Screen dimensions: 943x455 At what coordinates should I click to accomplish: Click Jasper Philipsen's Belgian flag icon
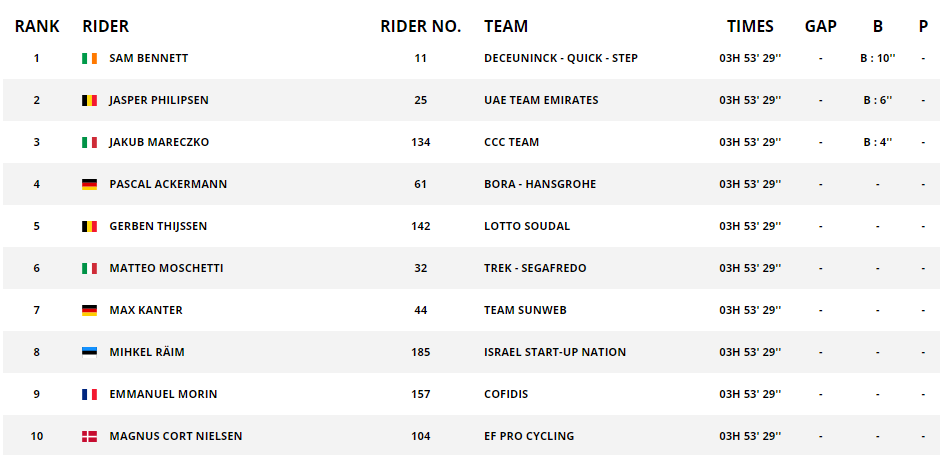tap(90, 100)
